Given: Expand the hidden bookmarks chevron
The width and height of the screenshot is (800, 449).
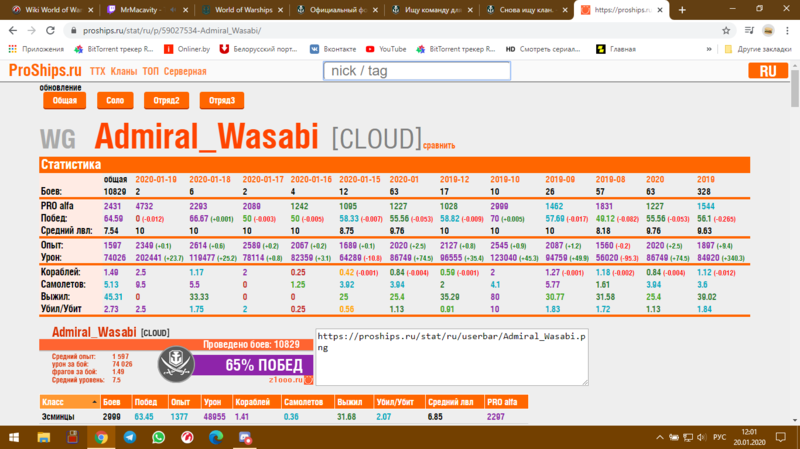Looking at the screenshot, I should (x=709, y=49).
